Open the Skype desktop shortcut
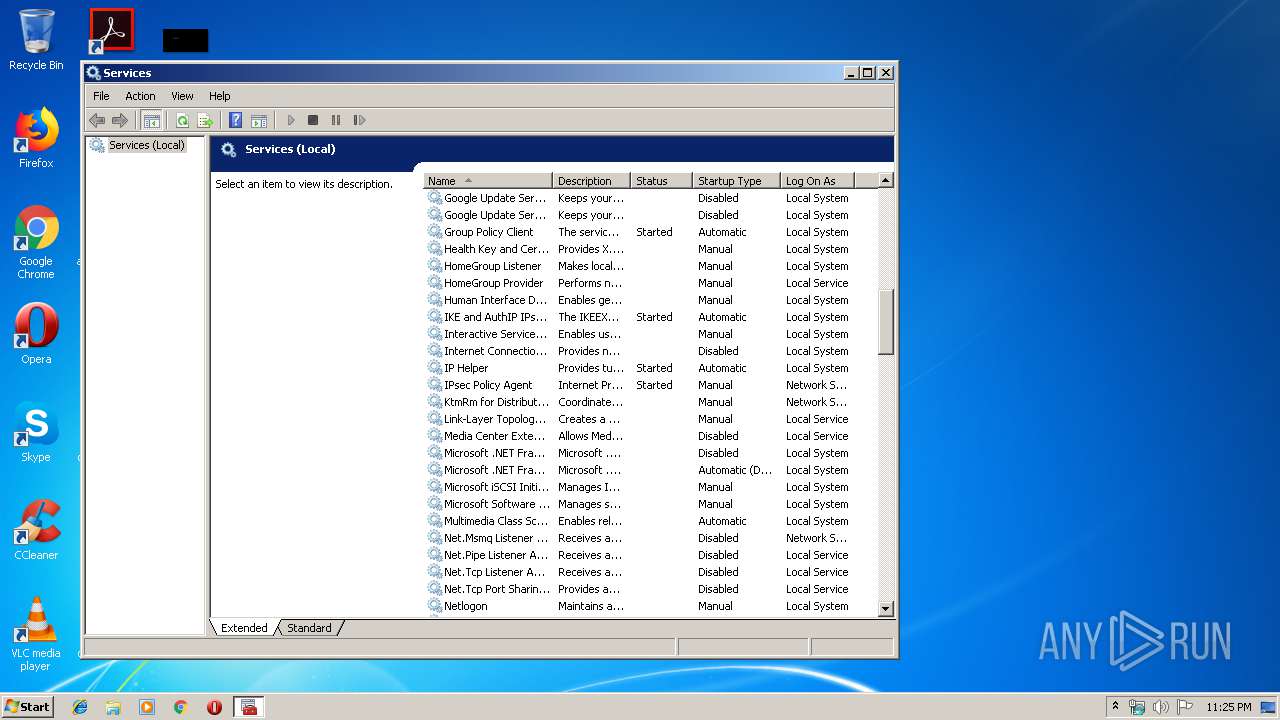The width and height of the screenshot is (1280, 720). coord(36,432)
